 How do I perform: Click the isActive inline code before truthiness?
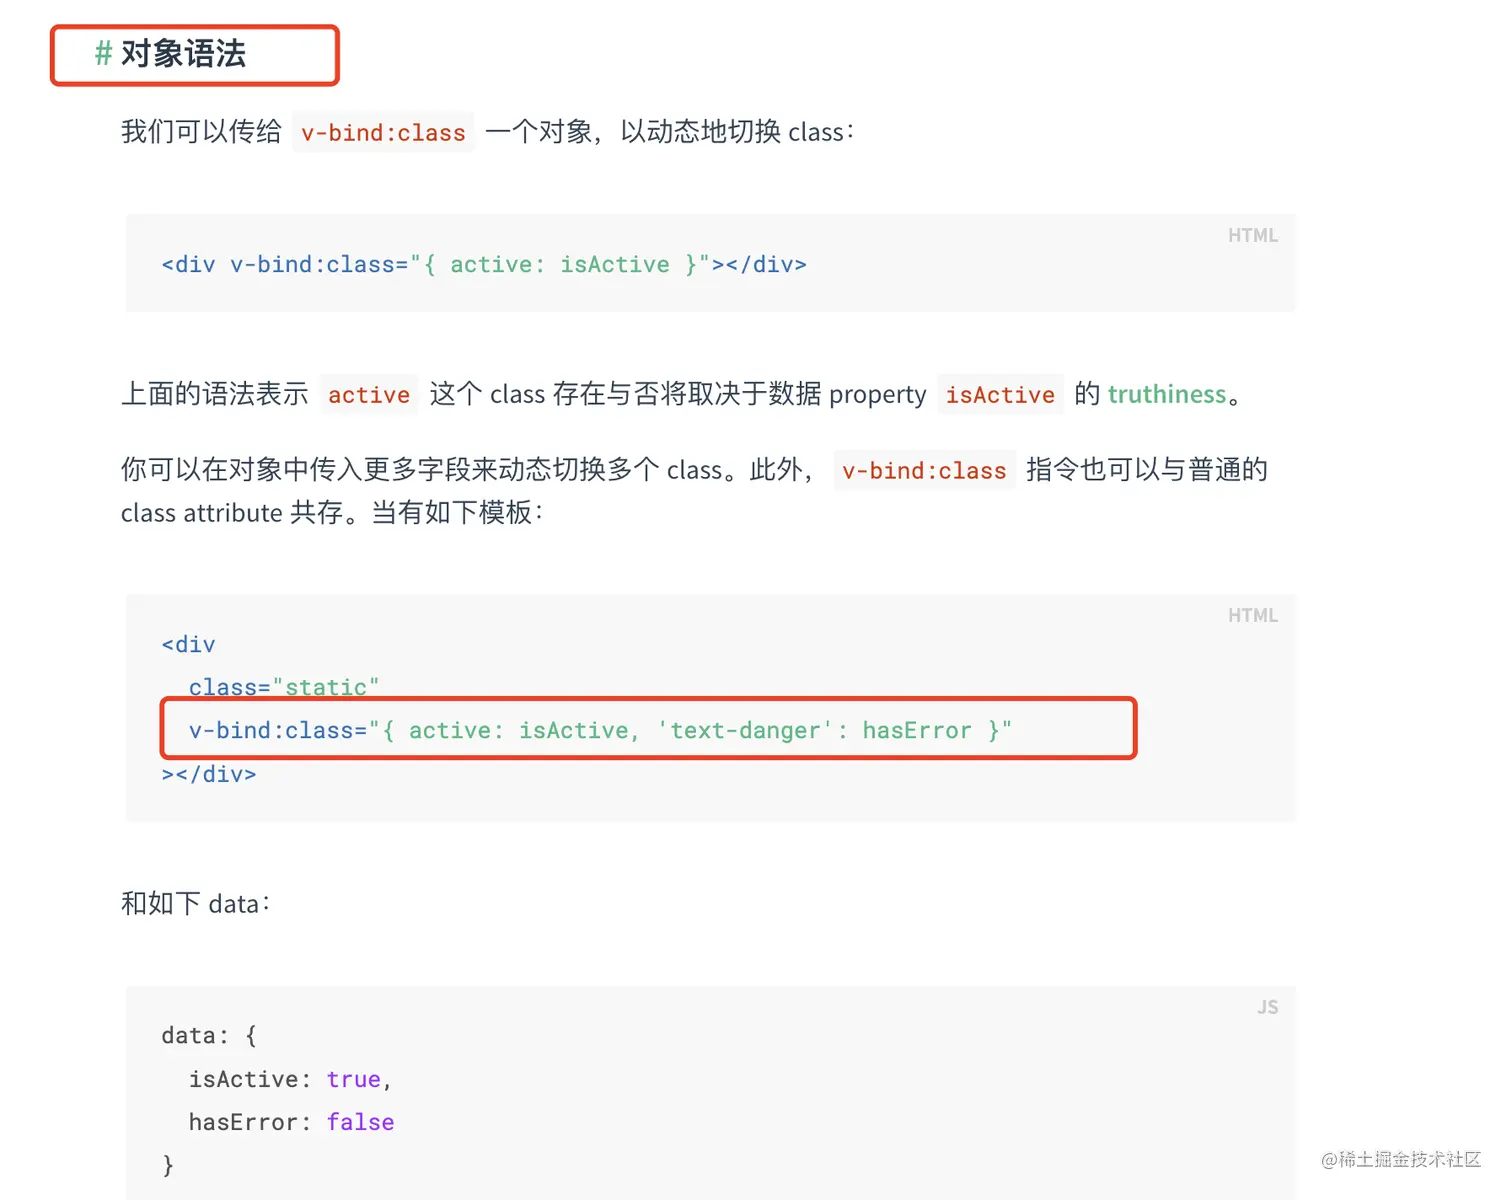(x=999, y=395)
